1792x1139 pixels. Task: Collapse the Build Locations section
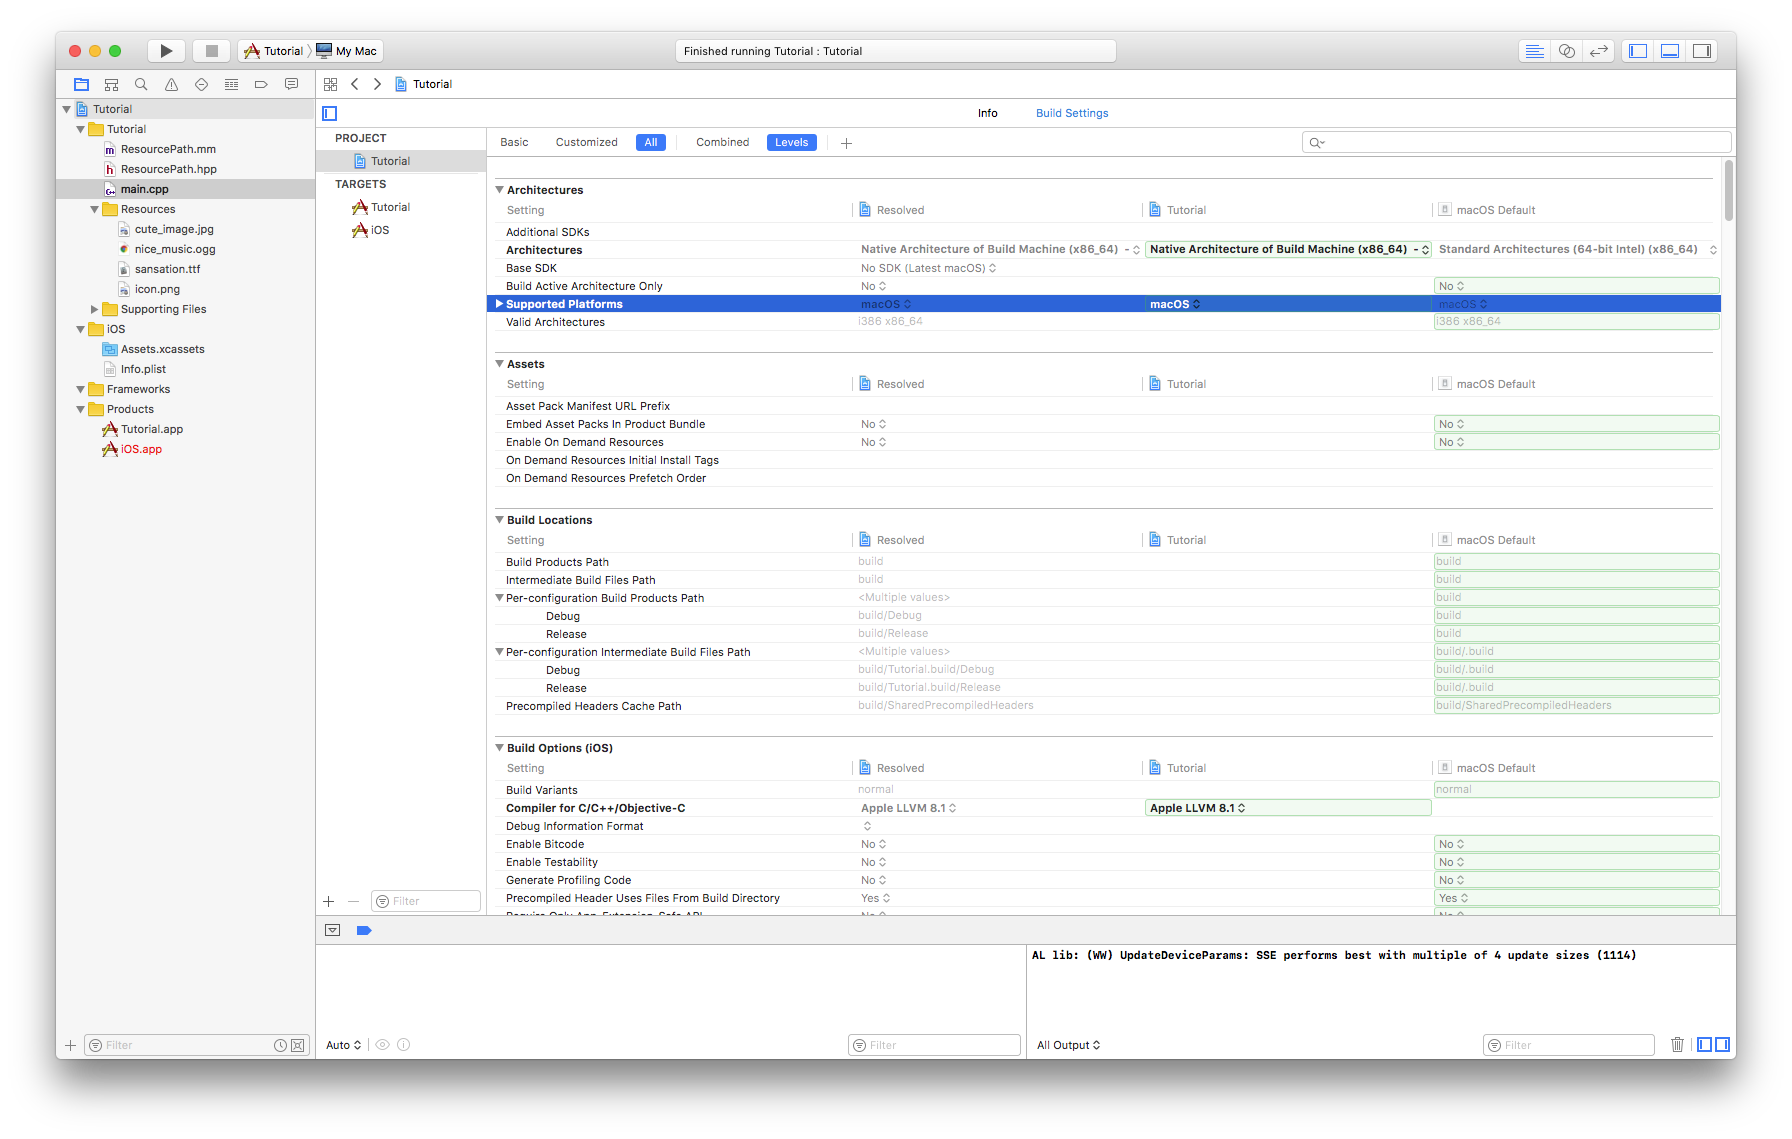499,519
